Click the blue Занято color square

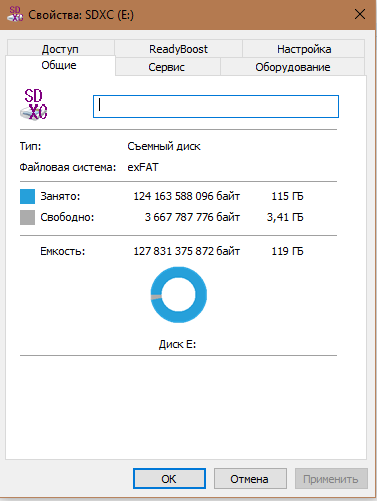tap(27, 196)
